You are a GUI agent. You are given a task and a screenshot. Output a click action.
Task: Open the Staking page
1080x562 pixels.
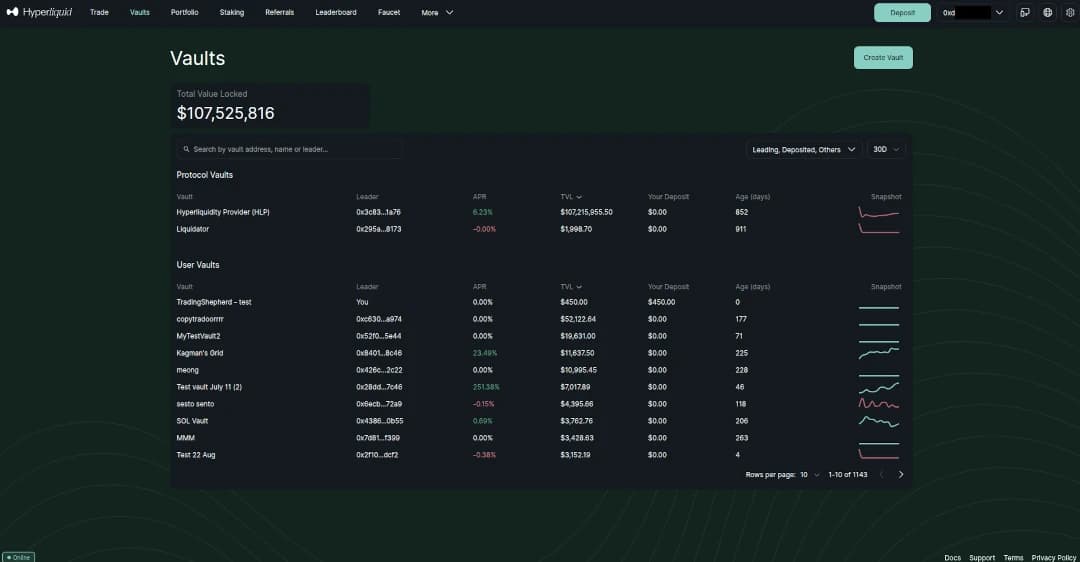[x=231, y=12]
